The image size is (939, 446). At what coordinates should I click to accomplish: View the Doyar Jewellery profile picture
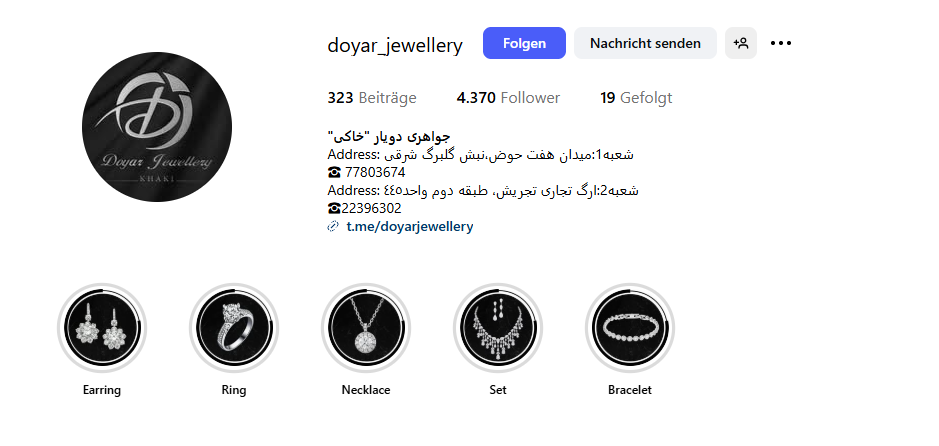[x=157, y=127]
